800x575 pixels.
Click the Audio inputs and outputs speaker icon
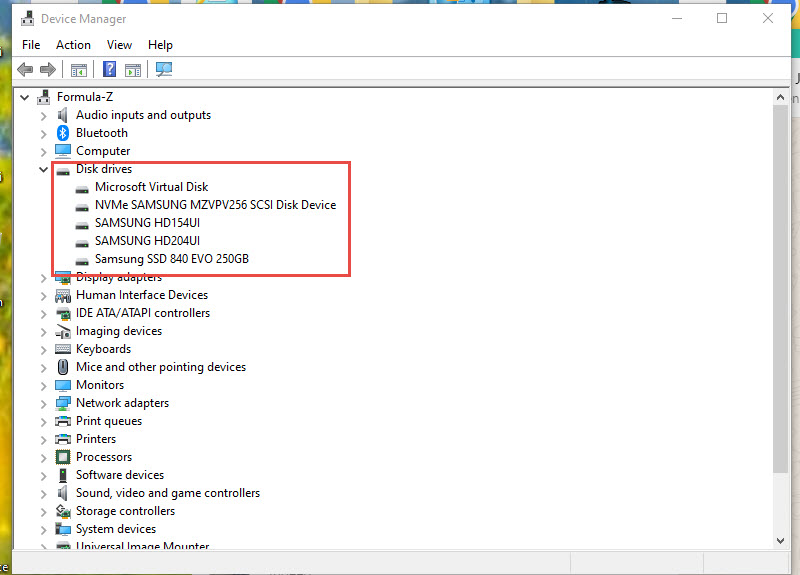click(x=63, y=115)
